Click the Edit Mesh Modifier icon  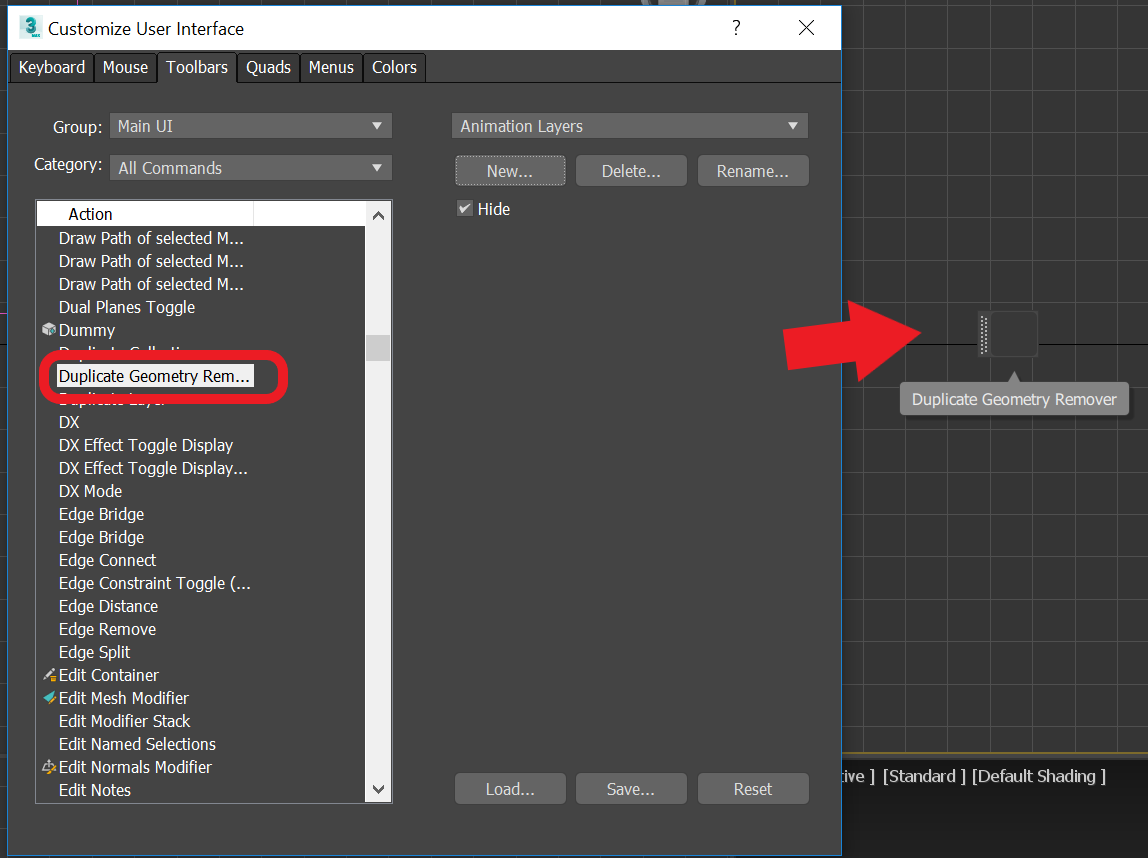point(48,698)
